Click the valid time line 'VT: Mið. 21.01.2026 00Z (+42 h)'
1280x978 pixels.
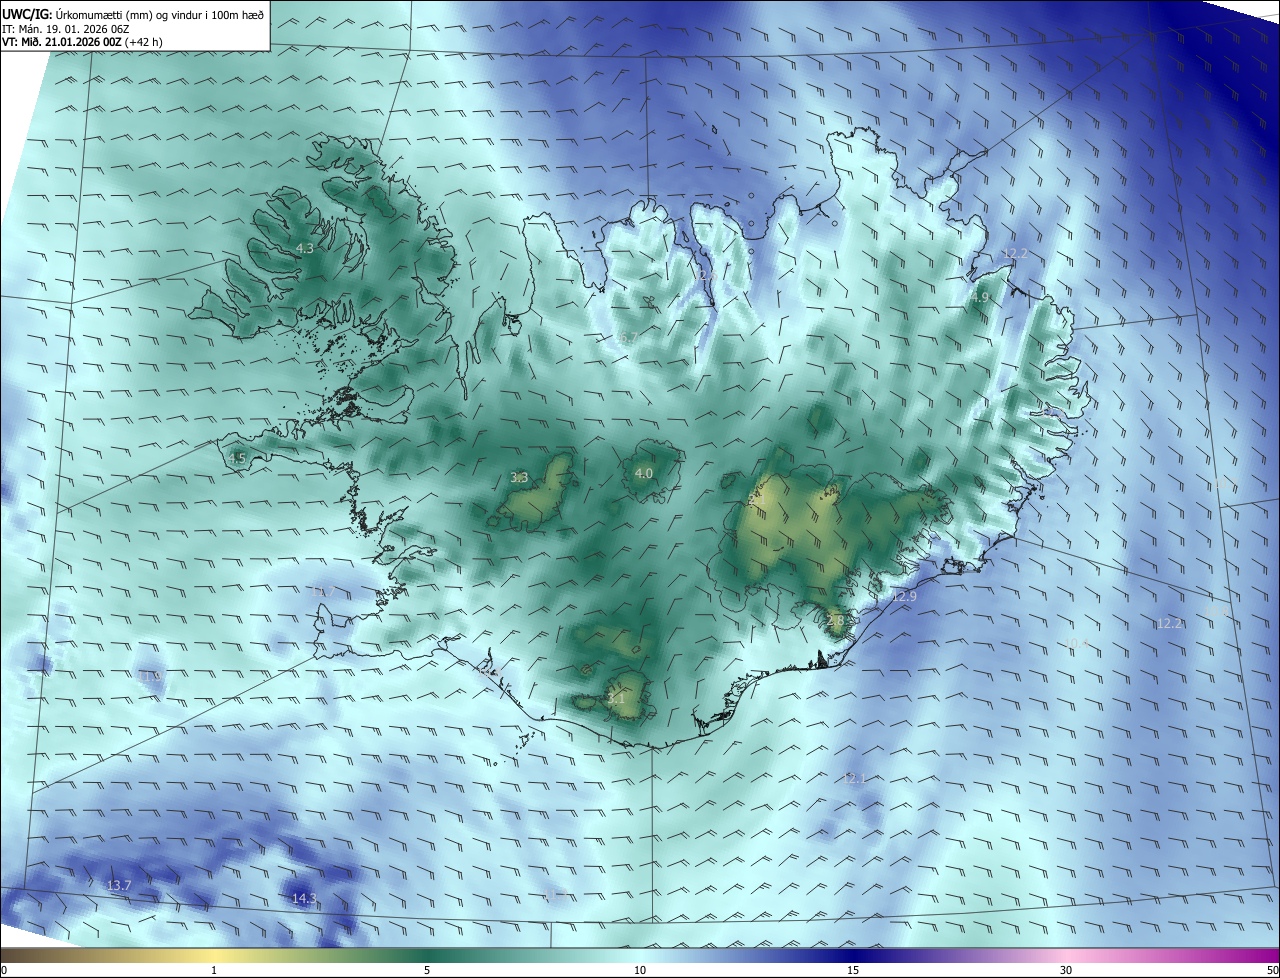(83, 43)
